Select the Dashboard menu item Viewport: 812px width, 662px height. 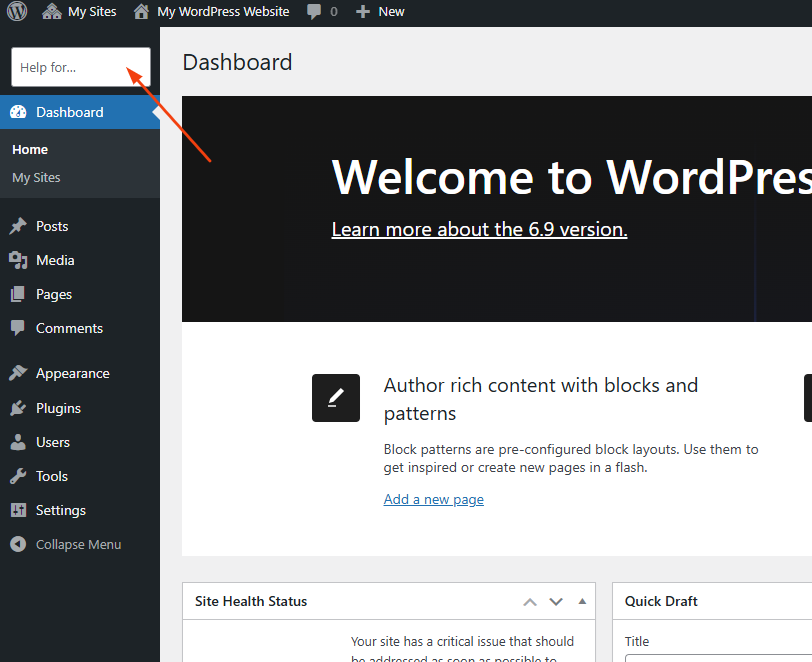coord(80,112)
